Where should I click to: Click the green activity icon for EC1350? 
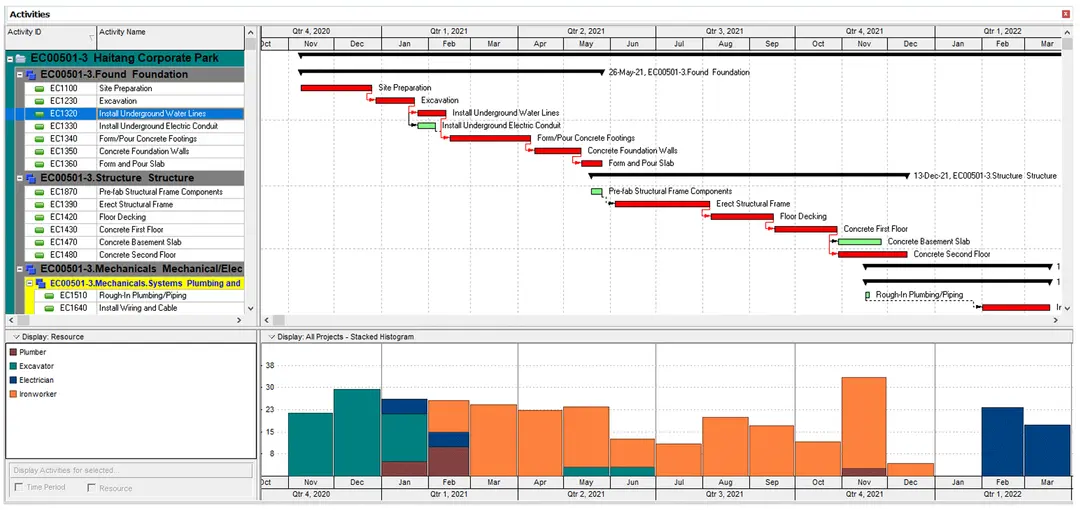coord(39,152)
